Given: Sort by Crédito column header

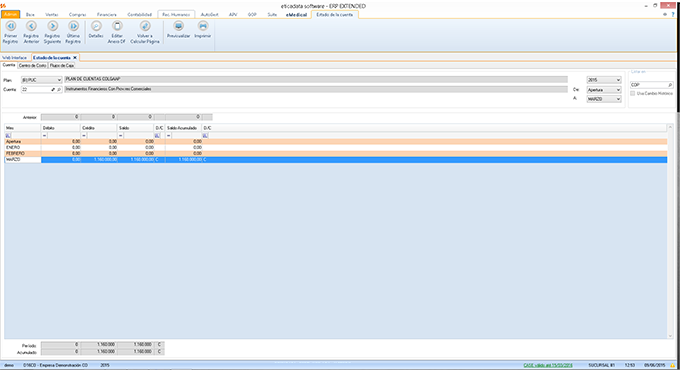Looking at the screenshot, I should 99,128.
